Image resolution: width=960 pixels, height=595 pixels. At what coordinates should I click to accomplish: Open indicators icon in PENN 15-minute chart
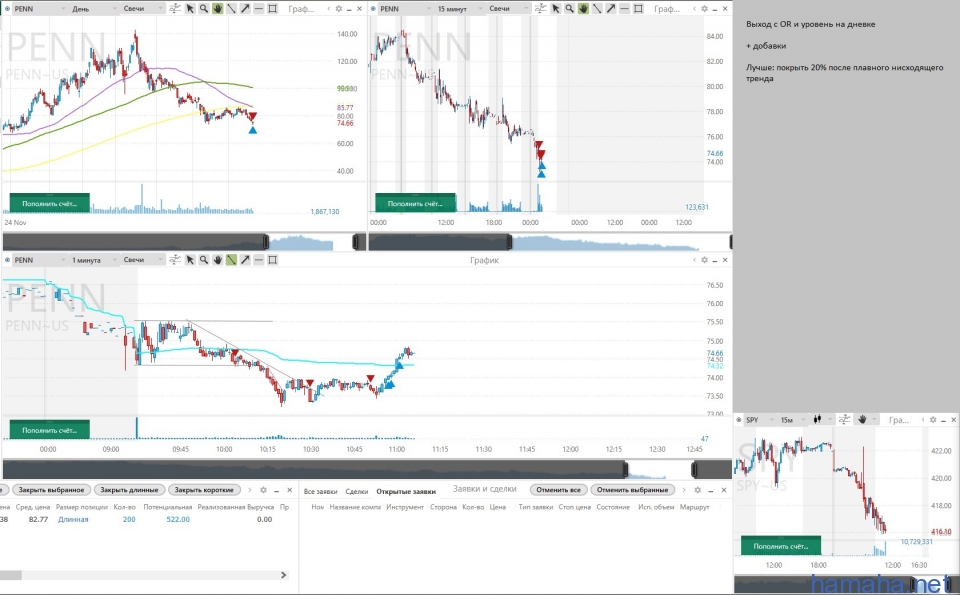[x=541, y=9]
